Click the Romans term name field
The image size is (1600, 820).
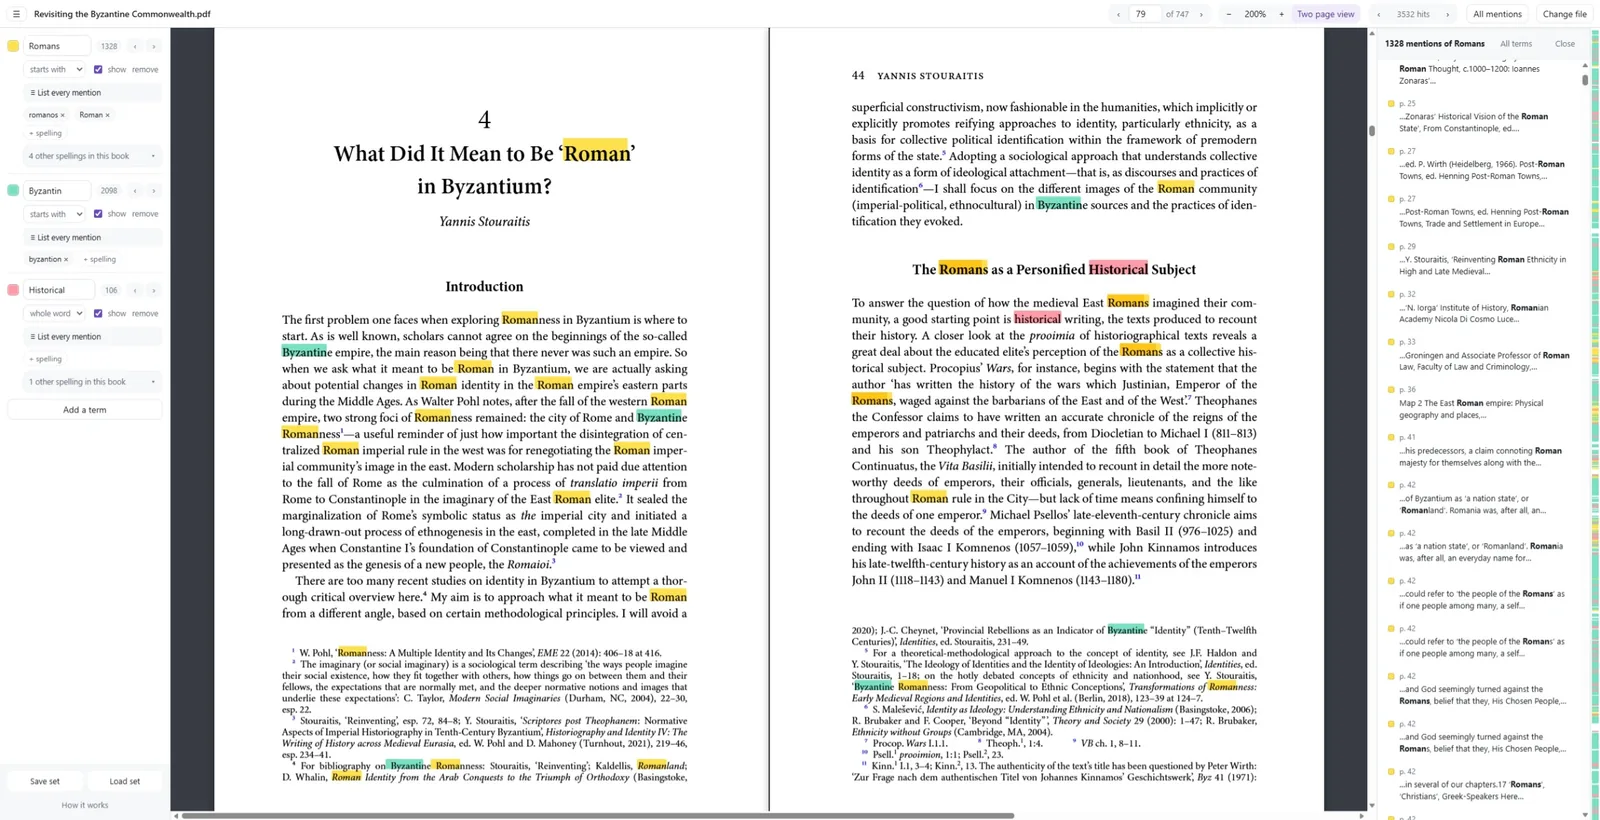click(57, 46)
